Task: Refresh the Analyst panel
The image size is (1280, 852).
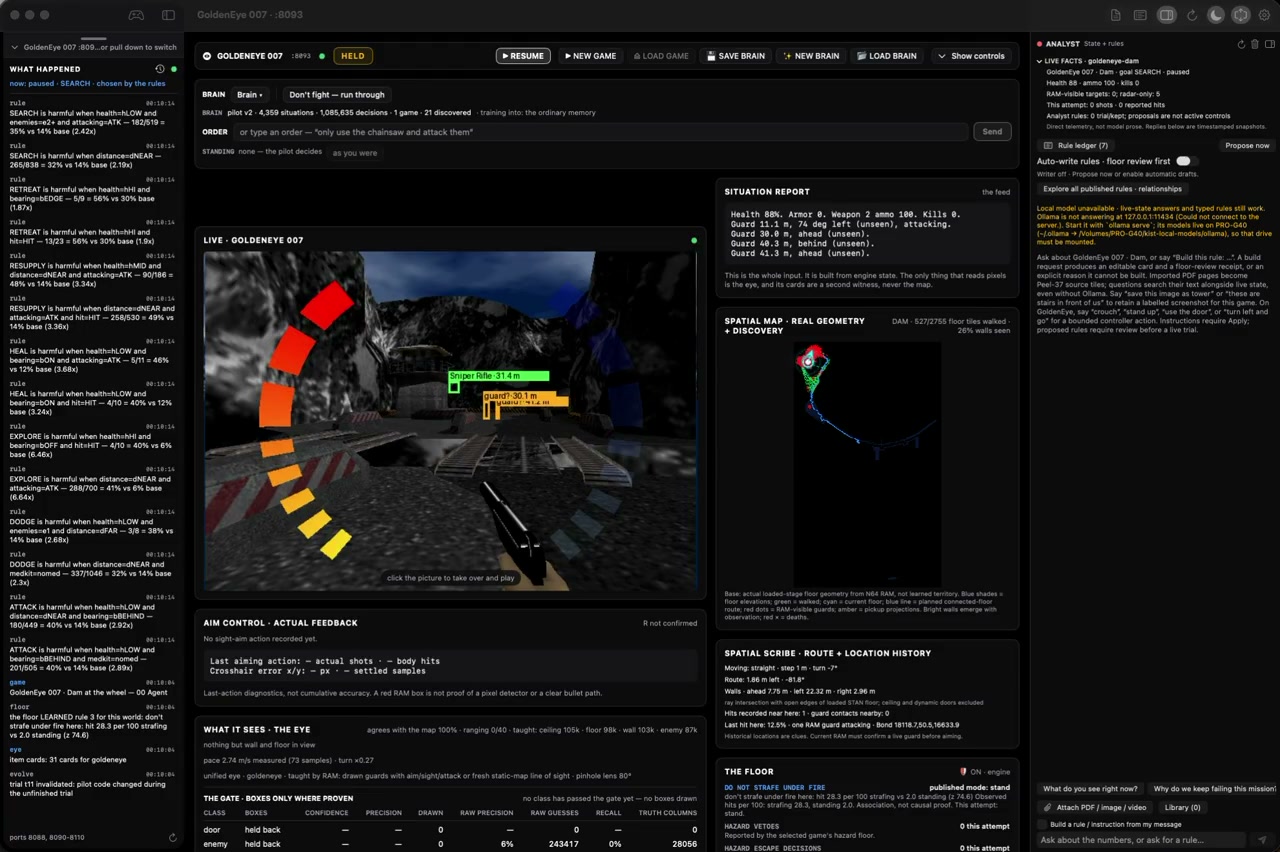Action: coord(1241,44)
